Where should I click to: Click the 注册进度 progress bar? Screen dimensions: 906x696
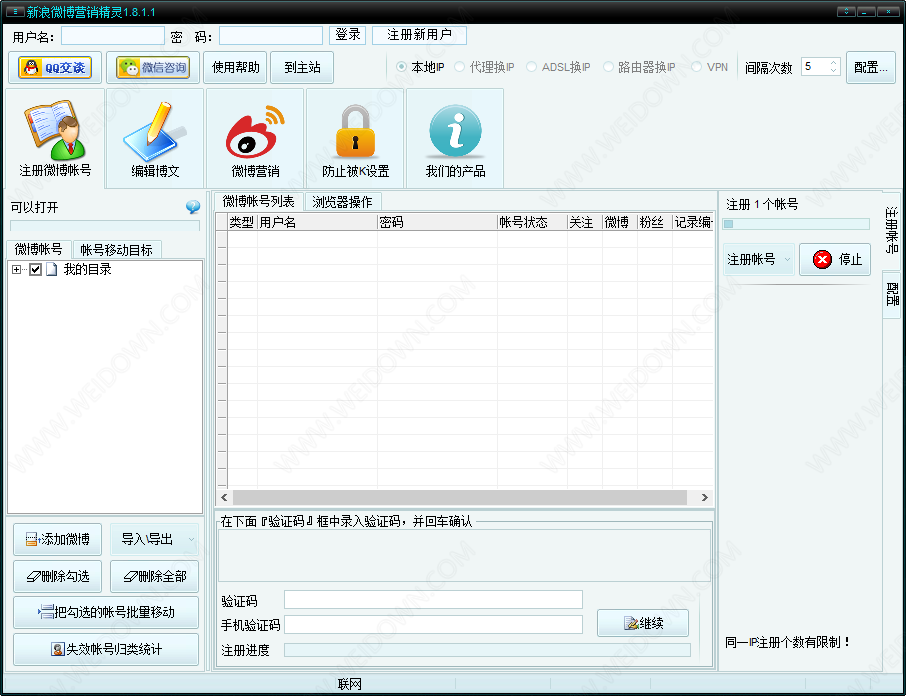click(487, 650)
